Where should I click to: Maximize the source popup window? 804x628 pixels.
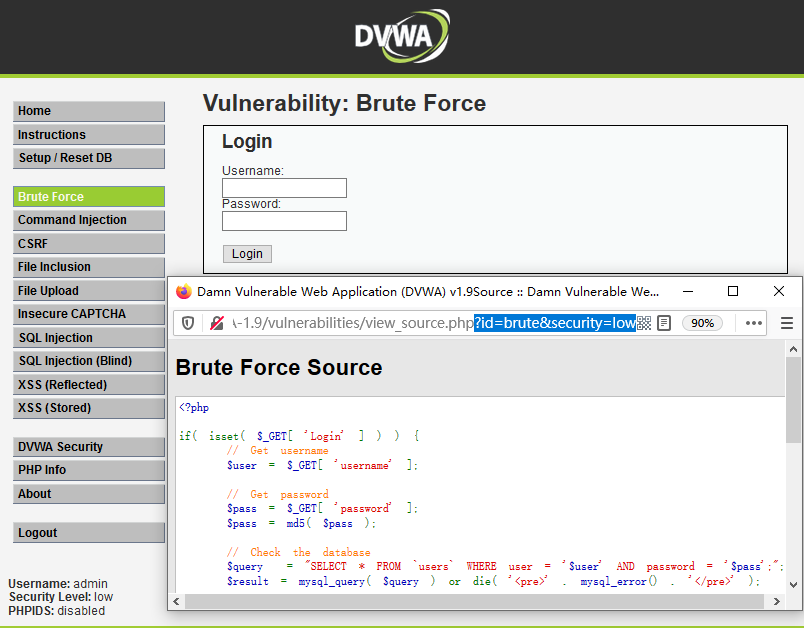[733, 291]
